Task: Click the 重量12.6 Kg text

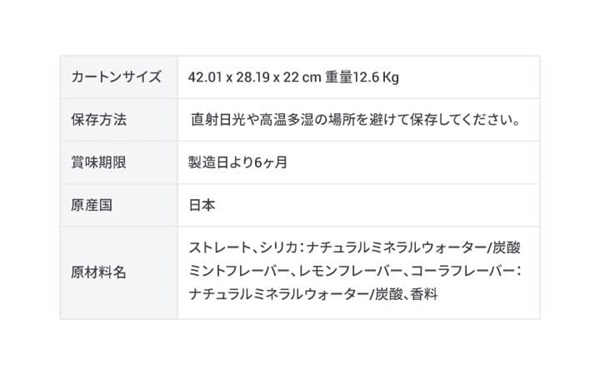Action: click(x=362, y=77)
